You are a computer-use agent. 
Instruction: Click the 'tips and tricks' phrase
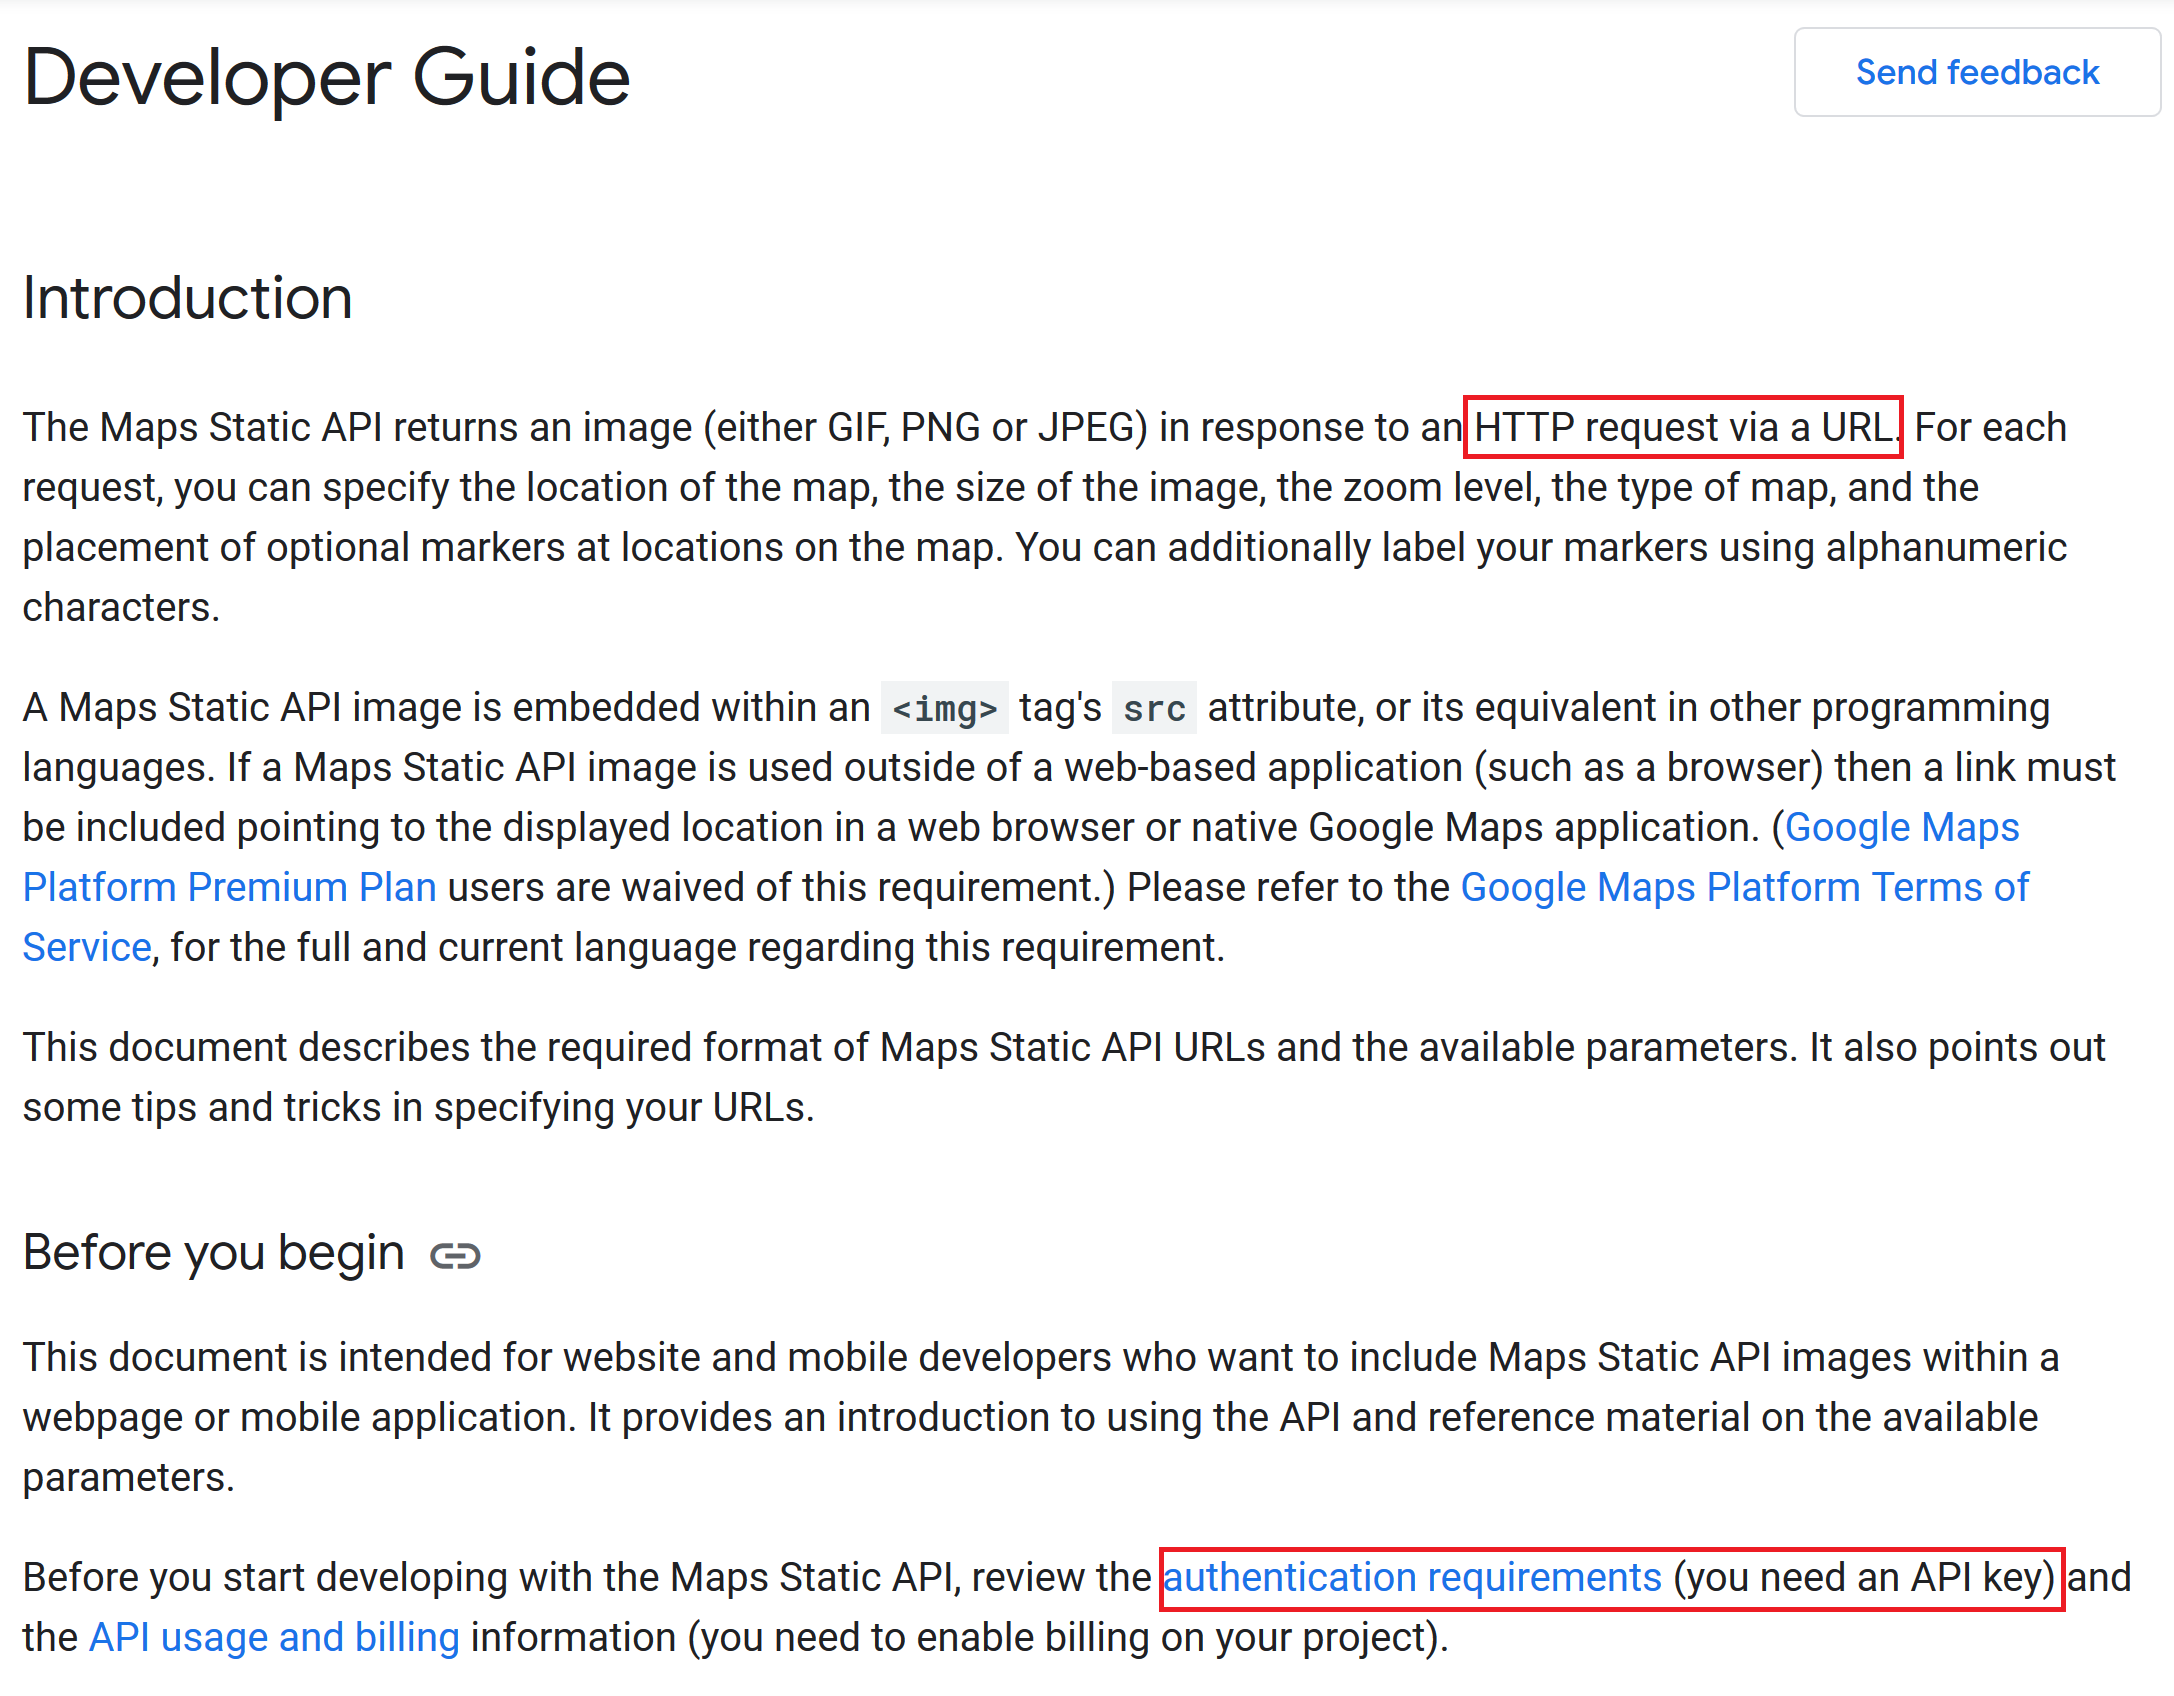(256, 1107)
